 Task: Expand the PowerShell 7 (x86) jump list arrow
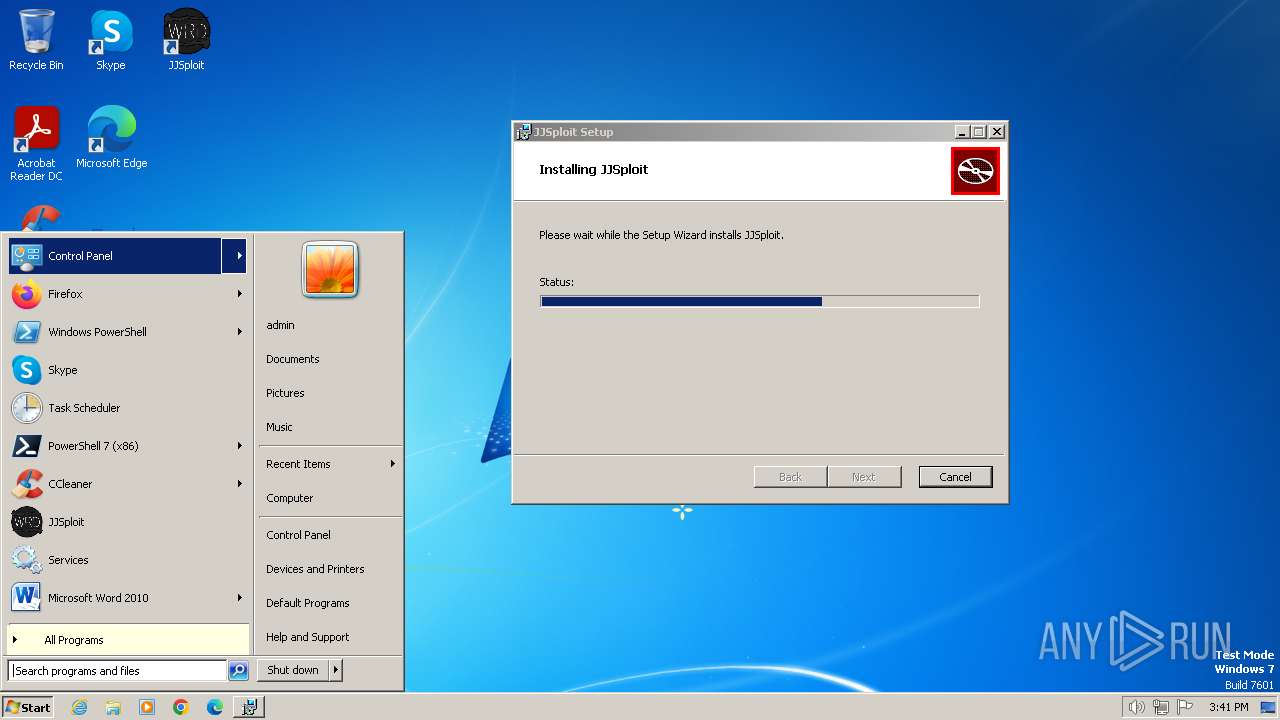click(239, 446)
